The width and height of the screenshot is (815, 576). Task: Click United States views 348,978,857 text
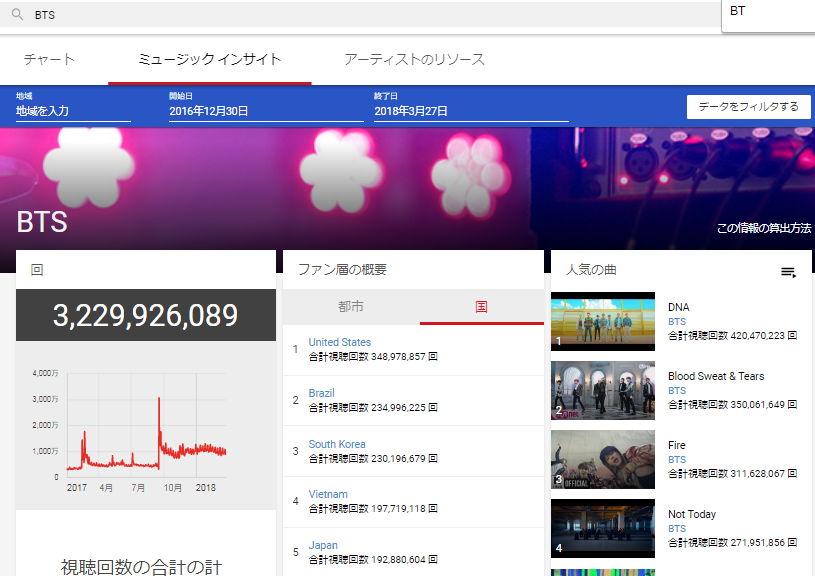tap(373, 357)
